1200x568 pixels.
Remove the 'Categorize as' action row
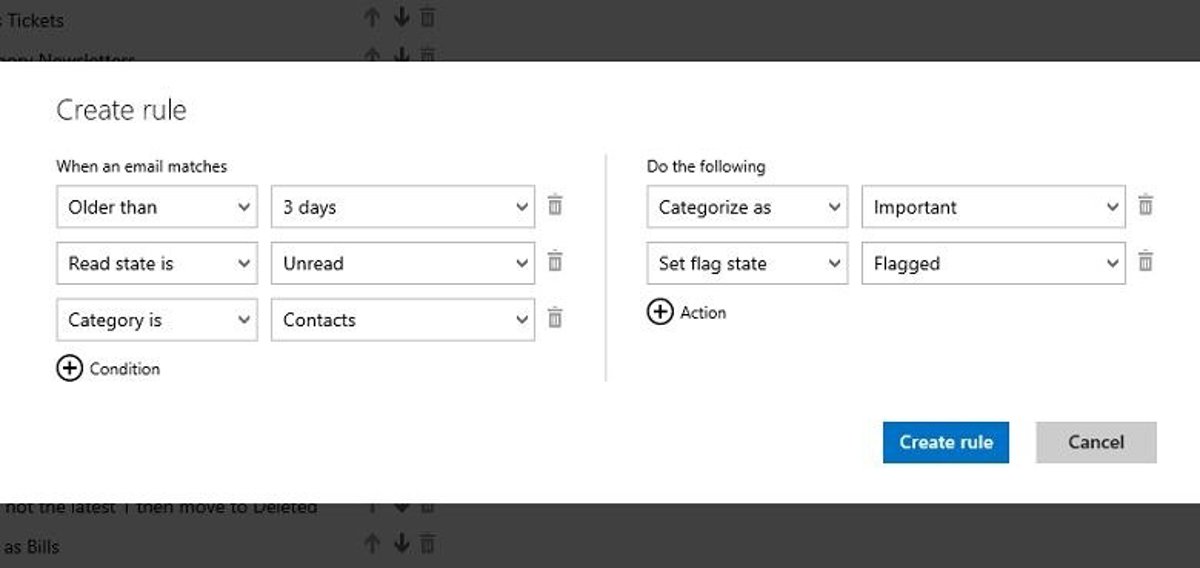pos(1146,206)
